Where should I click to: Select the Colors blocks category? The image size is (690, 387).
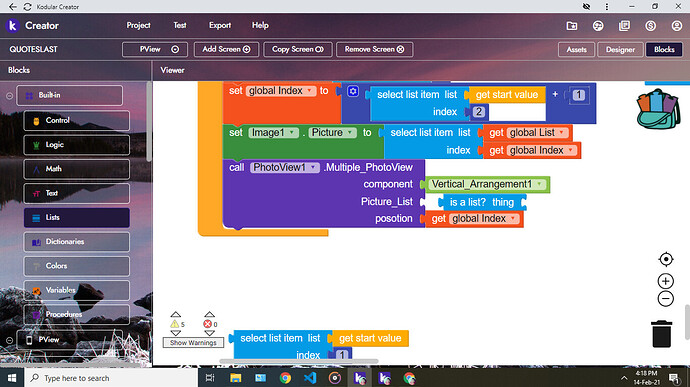click(77, 266)
